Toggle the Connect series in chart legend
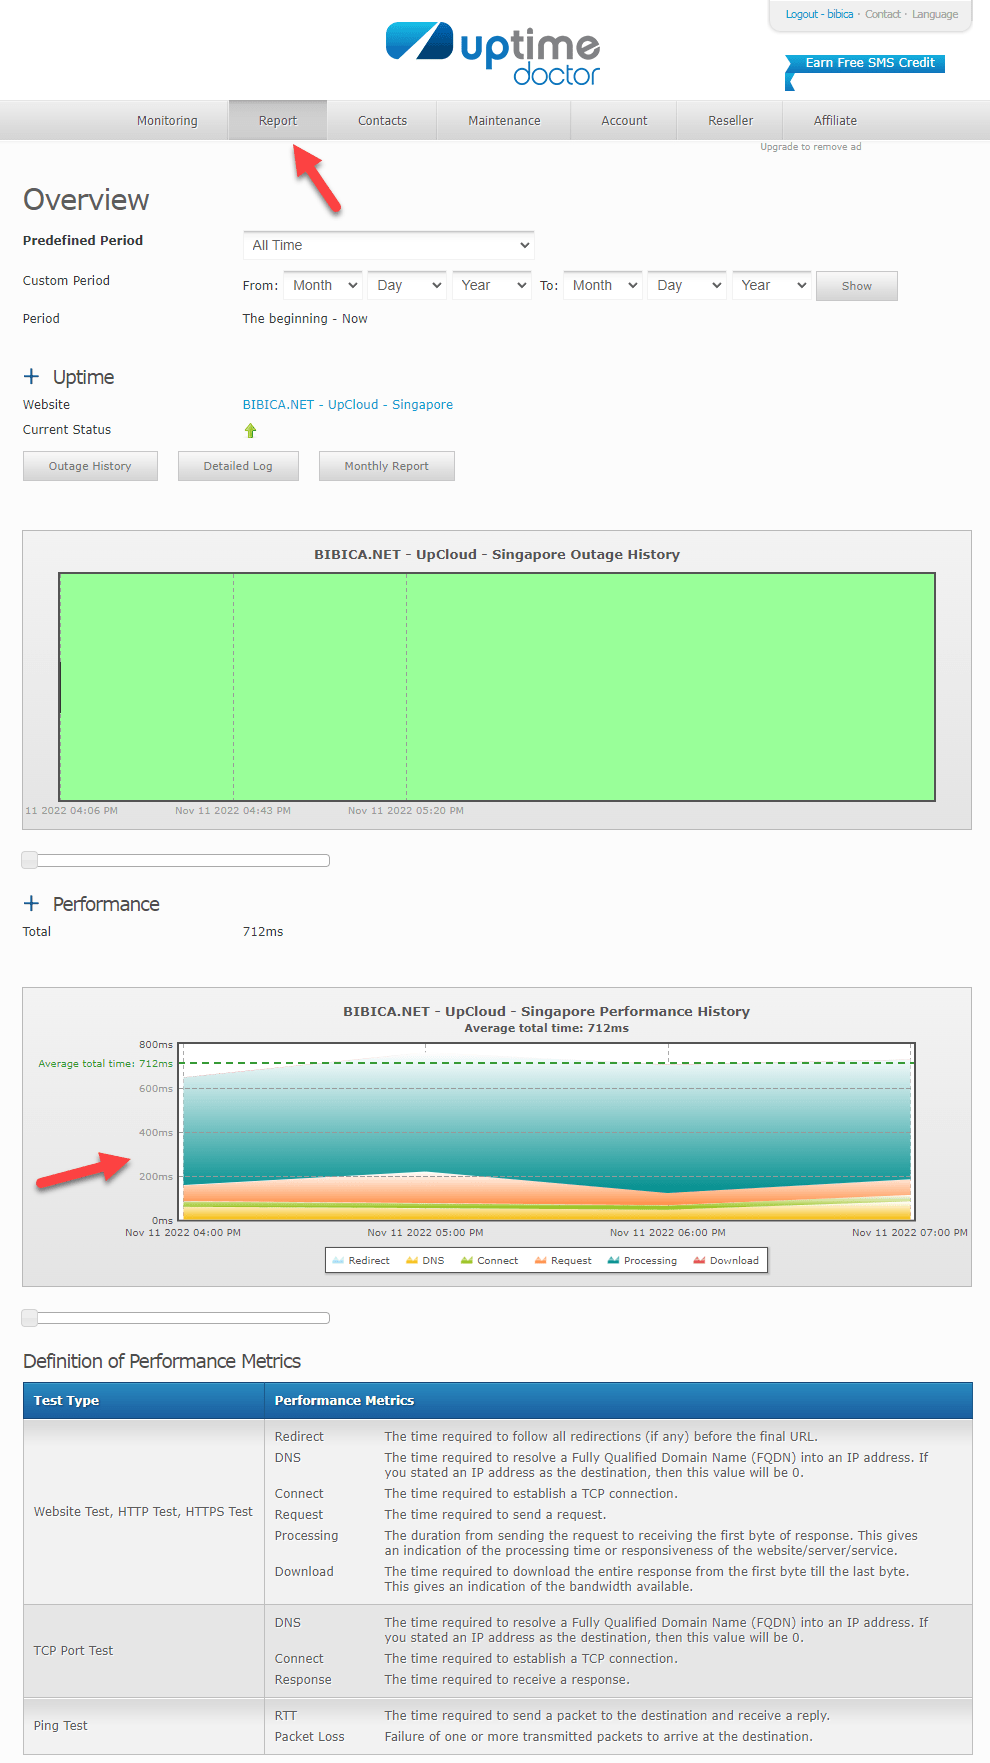This screenshot has height=1763, width=990. (x=489, y=1260)
